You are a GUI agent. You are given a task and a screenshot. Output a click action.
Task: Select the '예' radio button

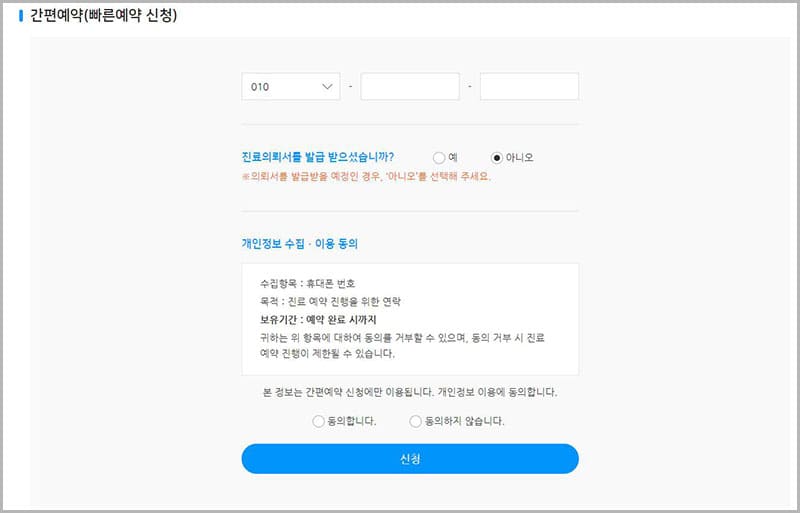coord(438,158)
